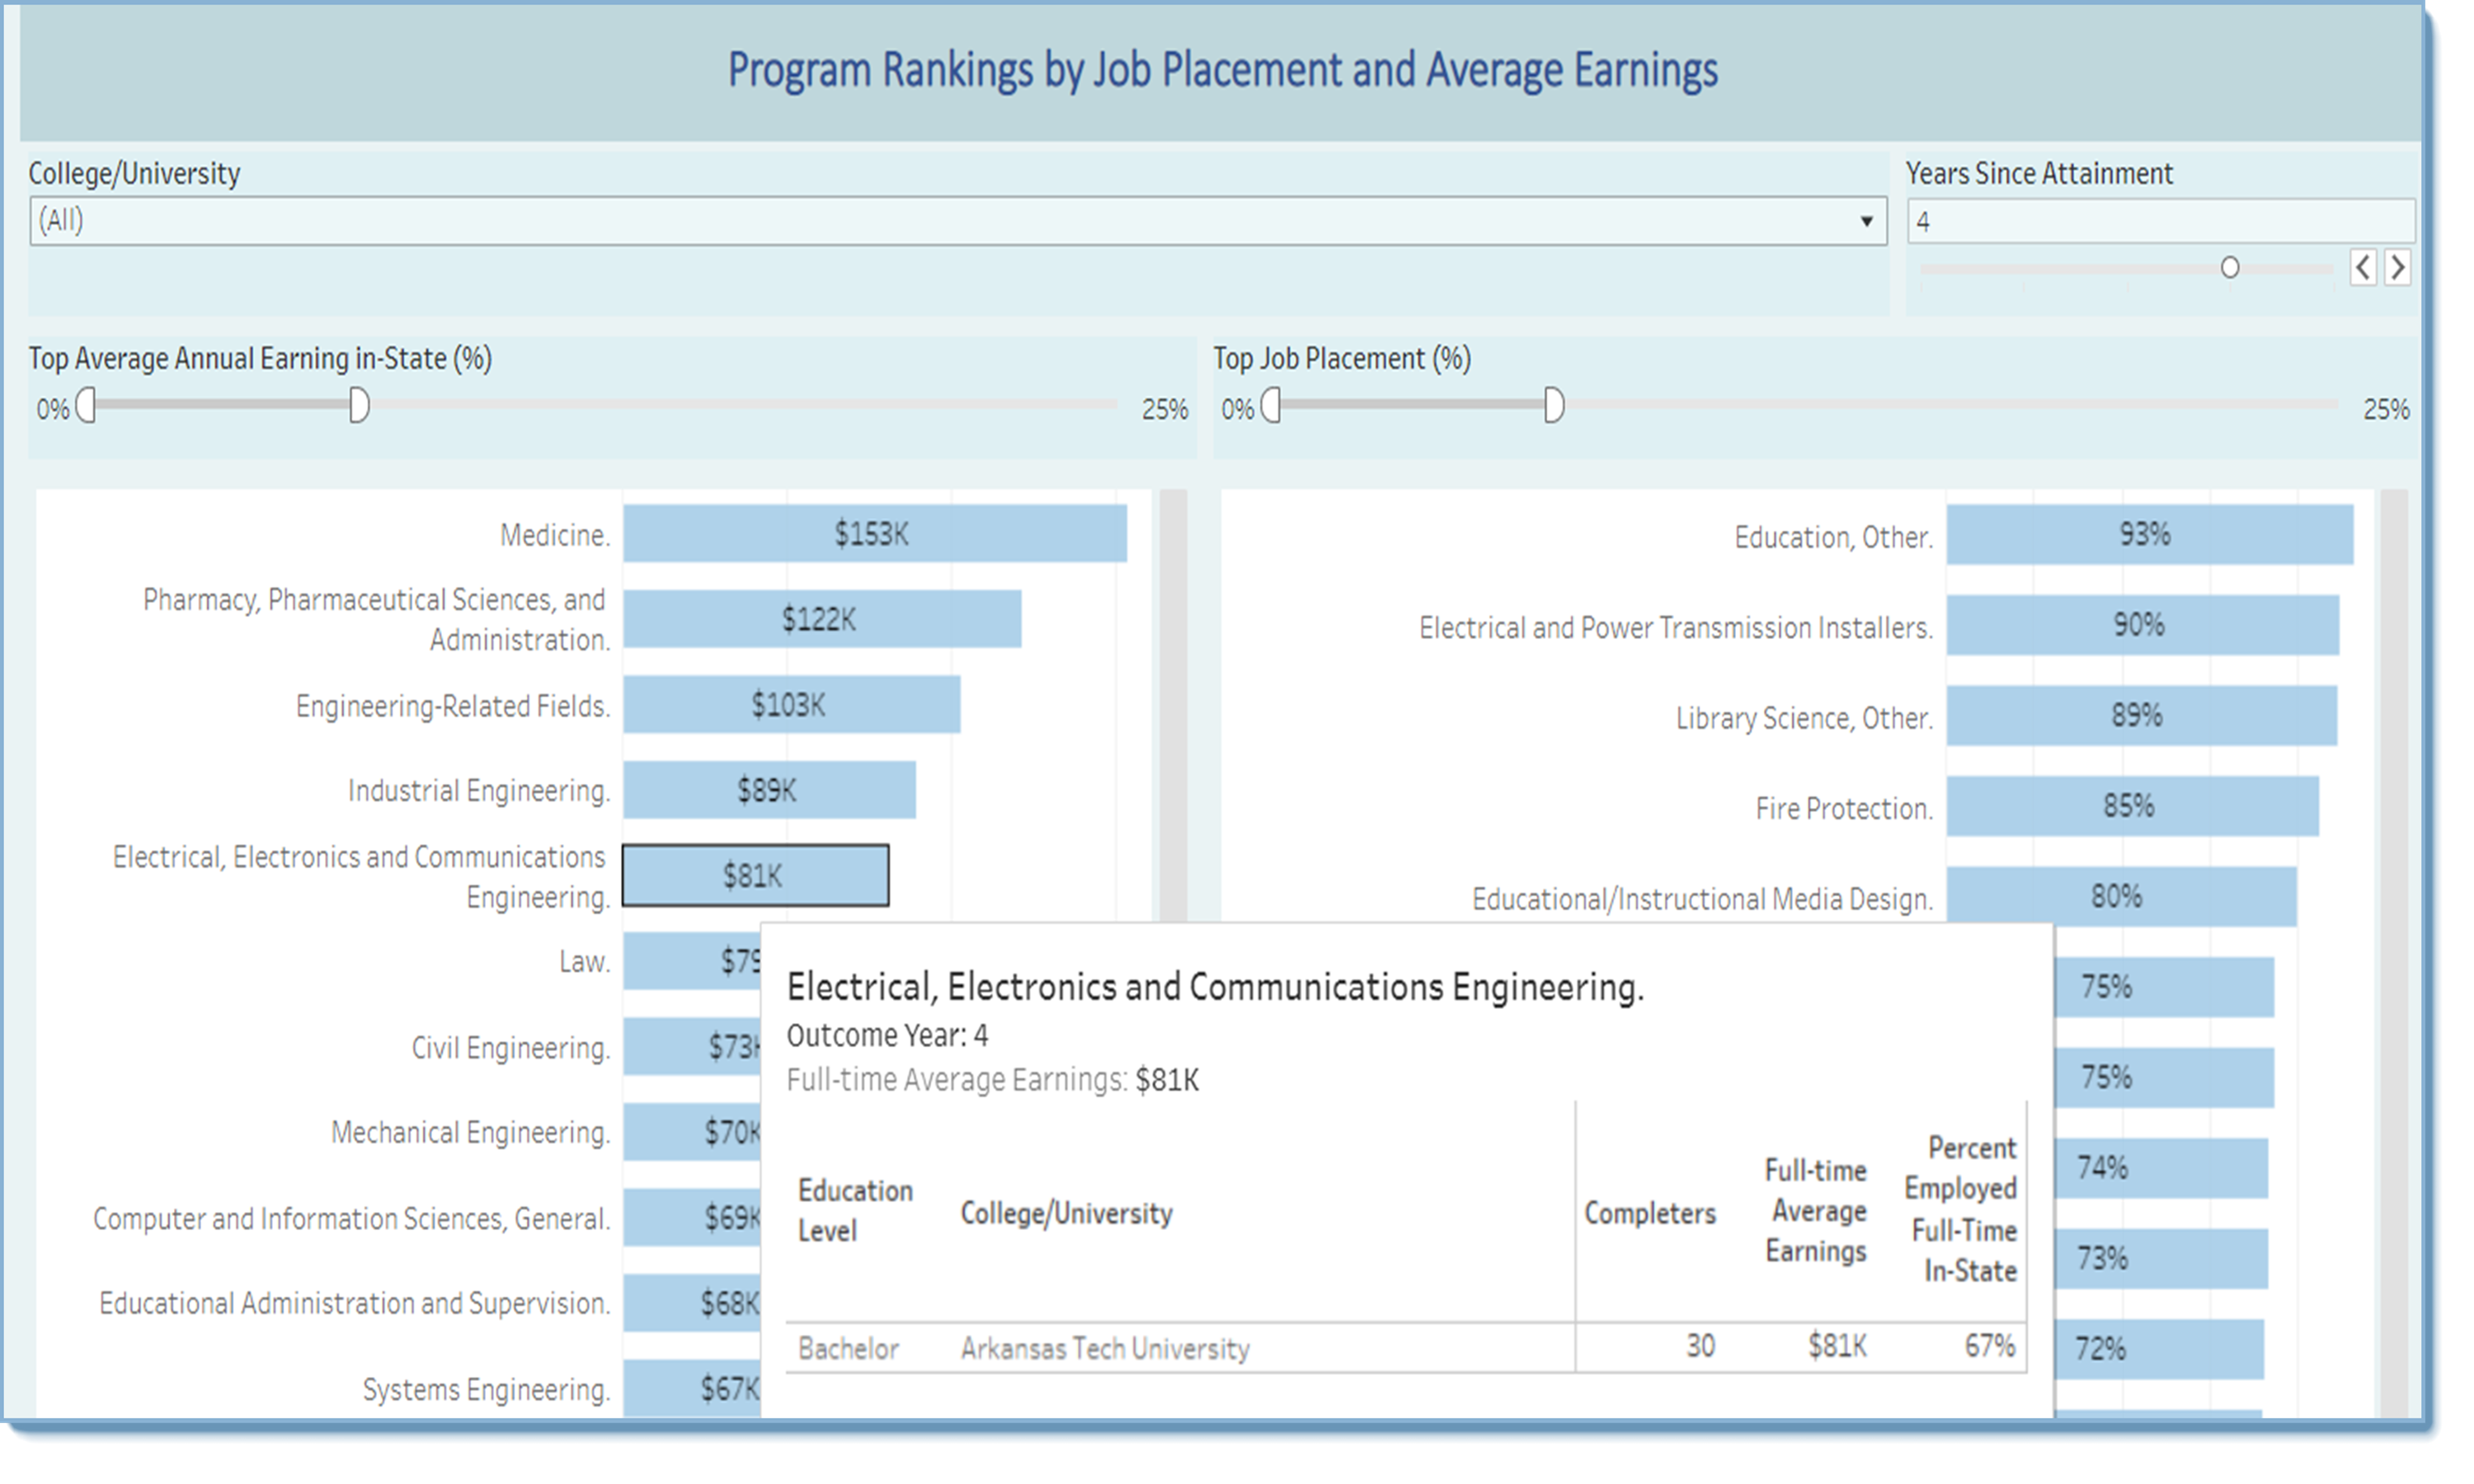
Task: Select the Civil Engineering earnings bar
Action: click(692, 1047)
